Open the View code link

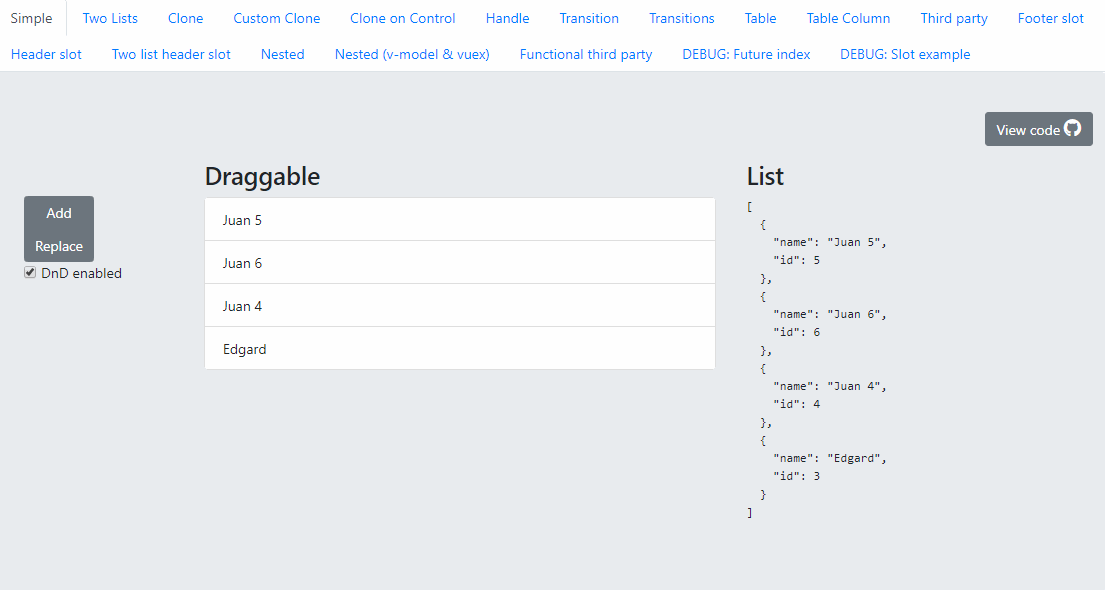(x=1030, y=129)
